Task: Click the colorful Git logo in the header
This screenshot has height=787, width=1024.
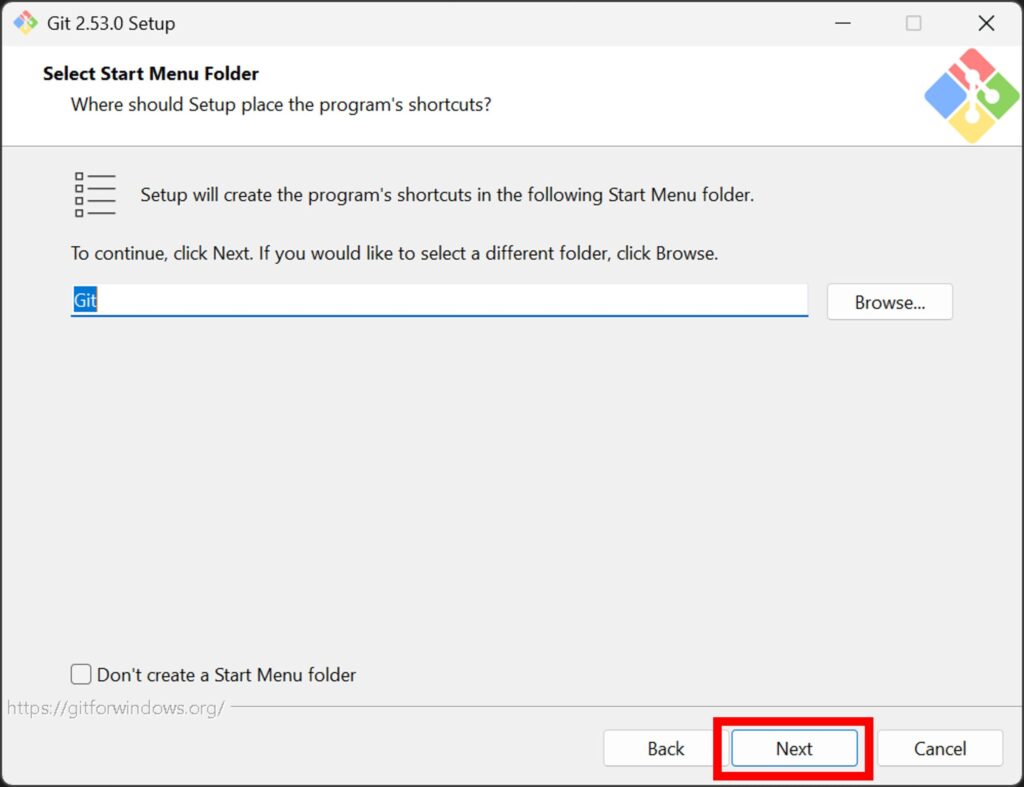Action: click(x=970, y=95)
